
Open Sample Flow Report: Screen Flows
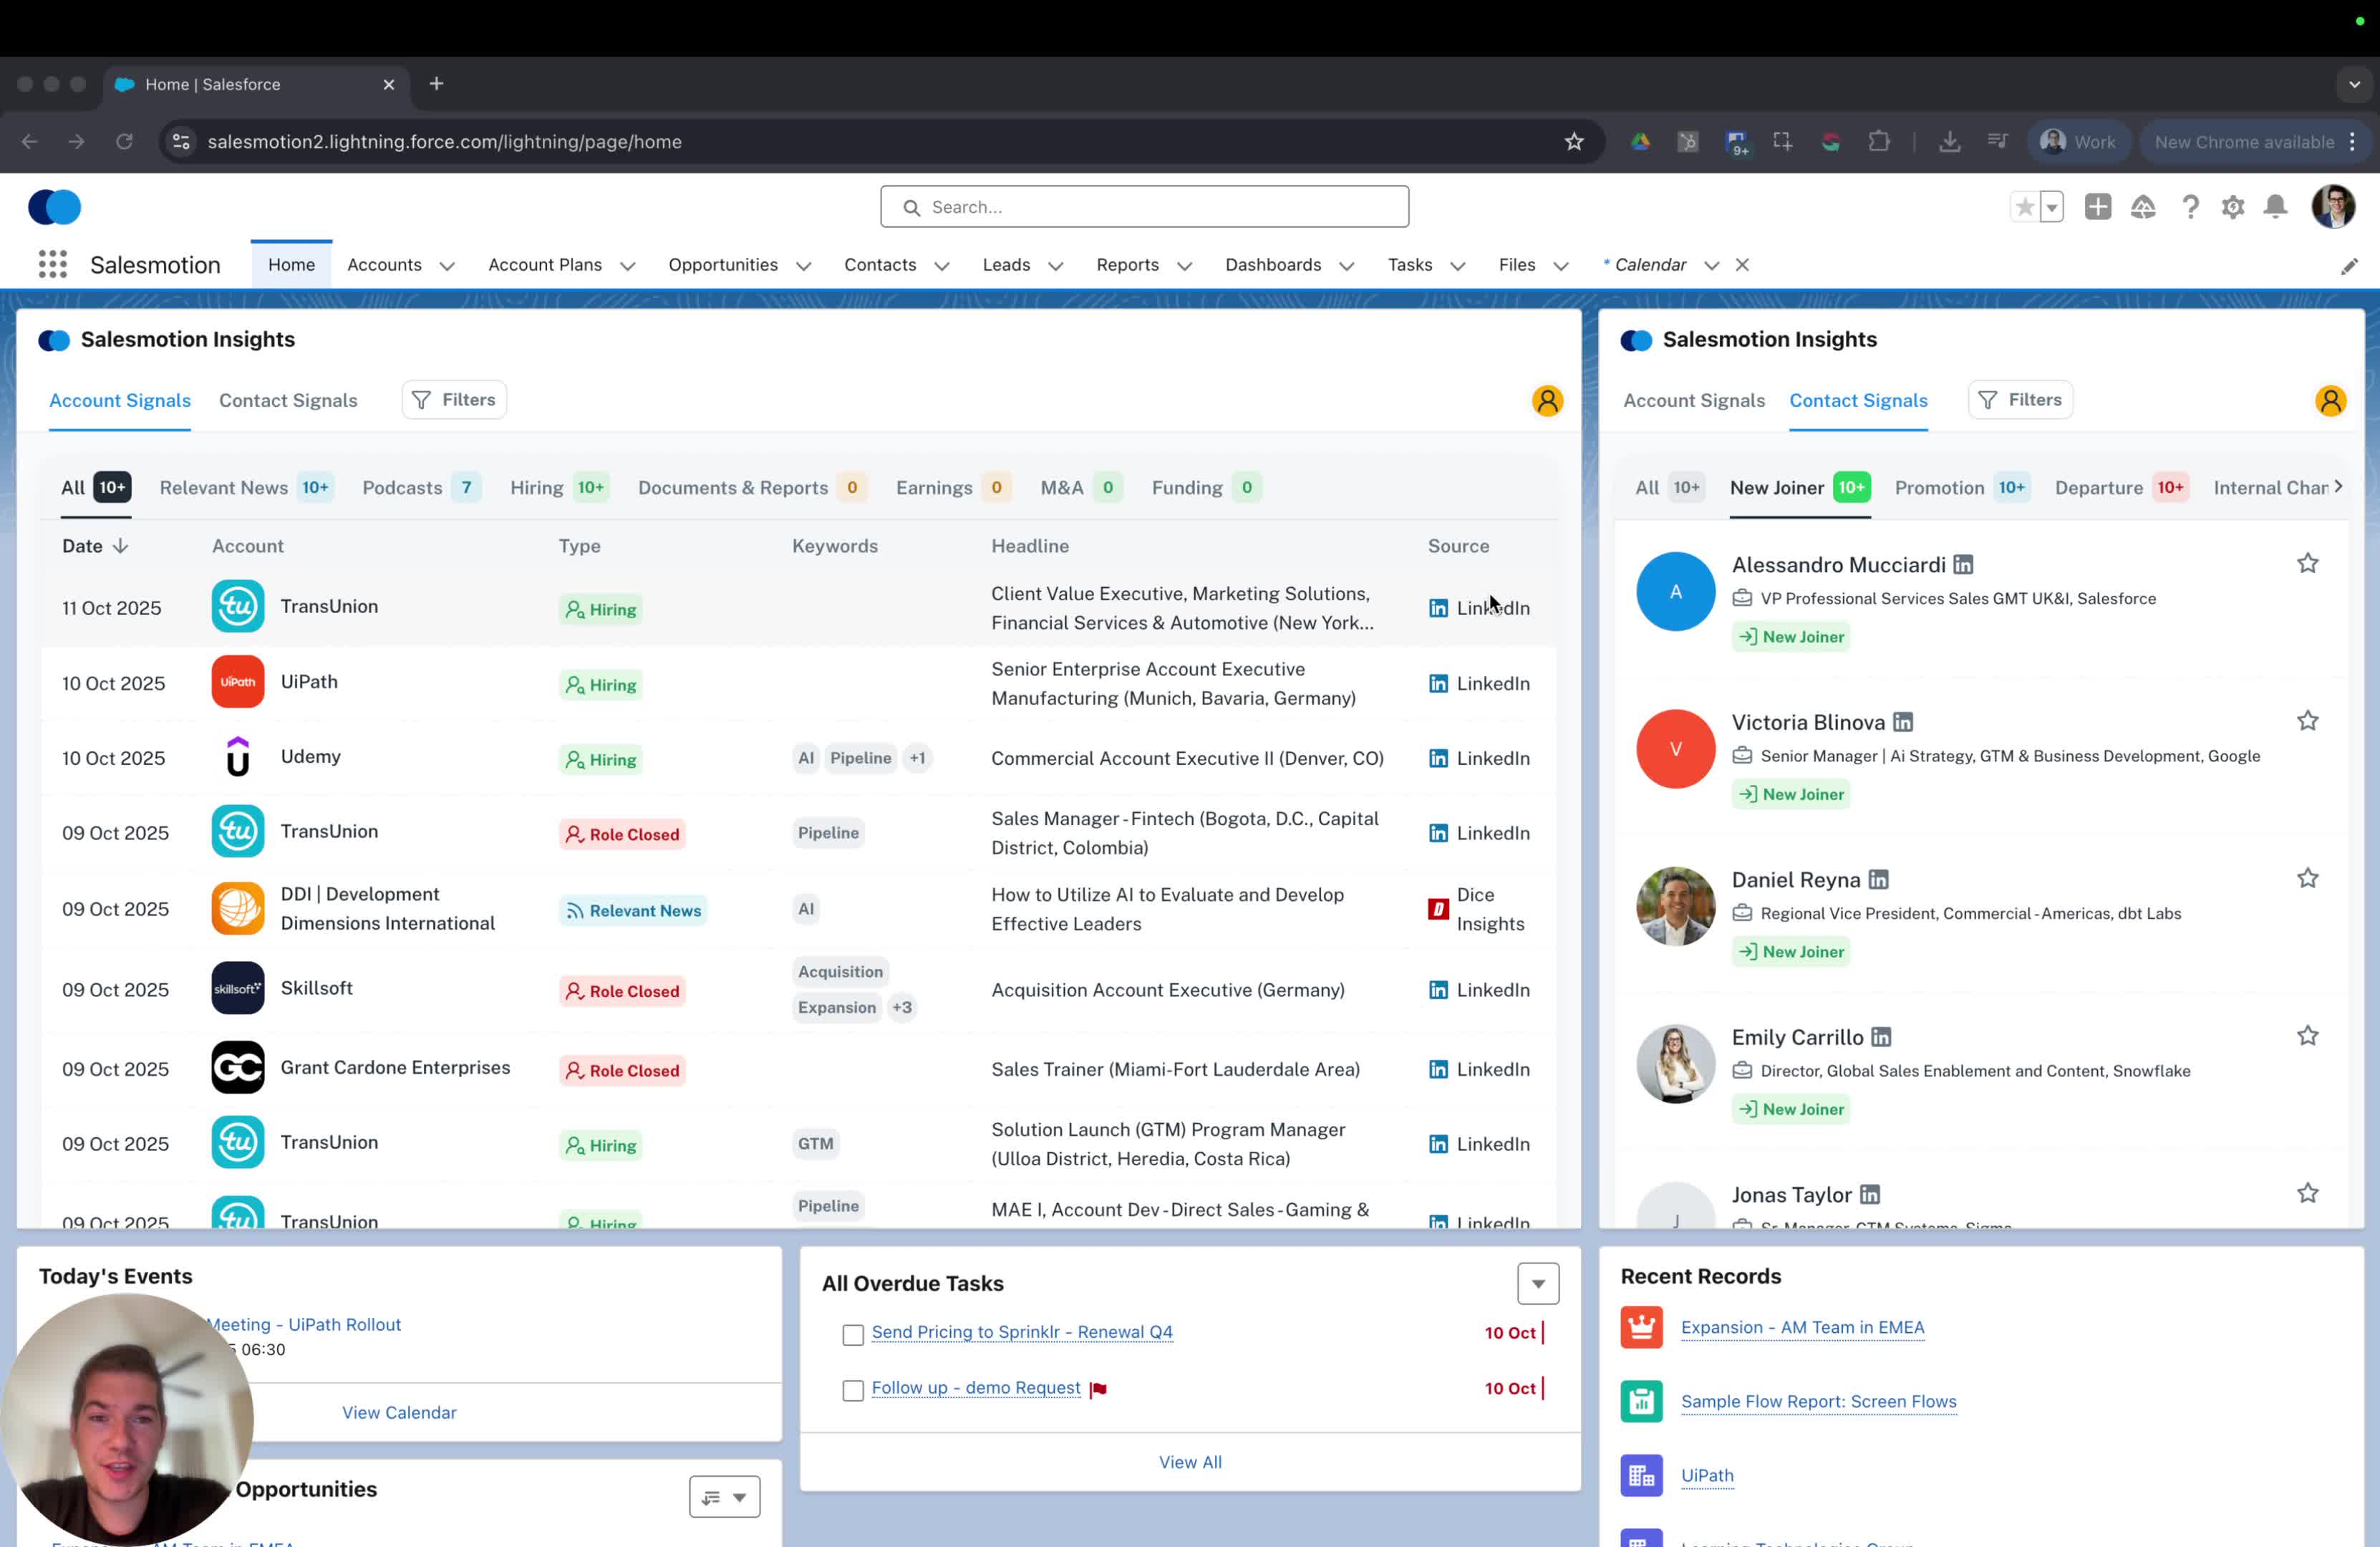[1818, 1402]
